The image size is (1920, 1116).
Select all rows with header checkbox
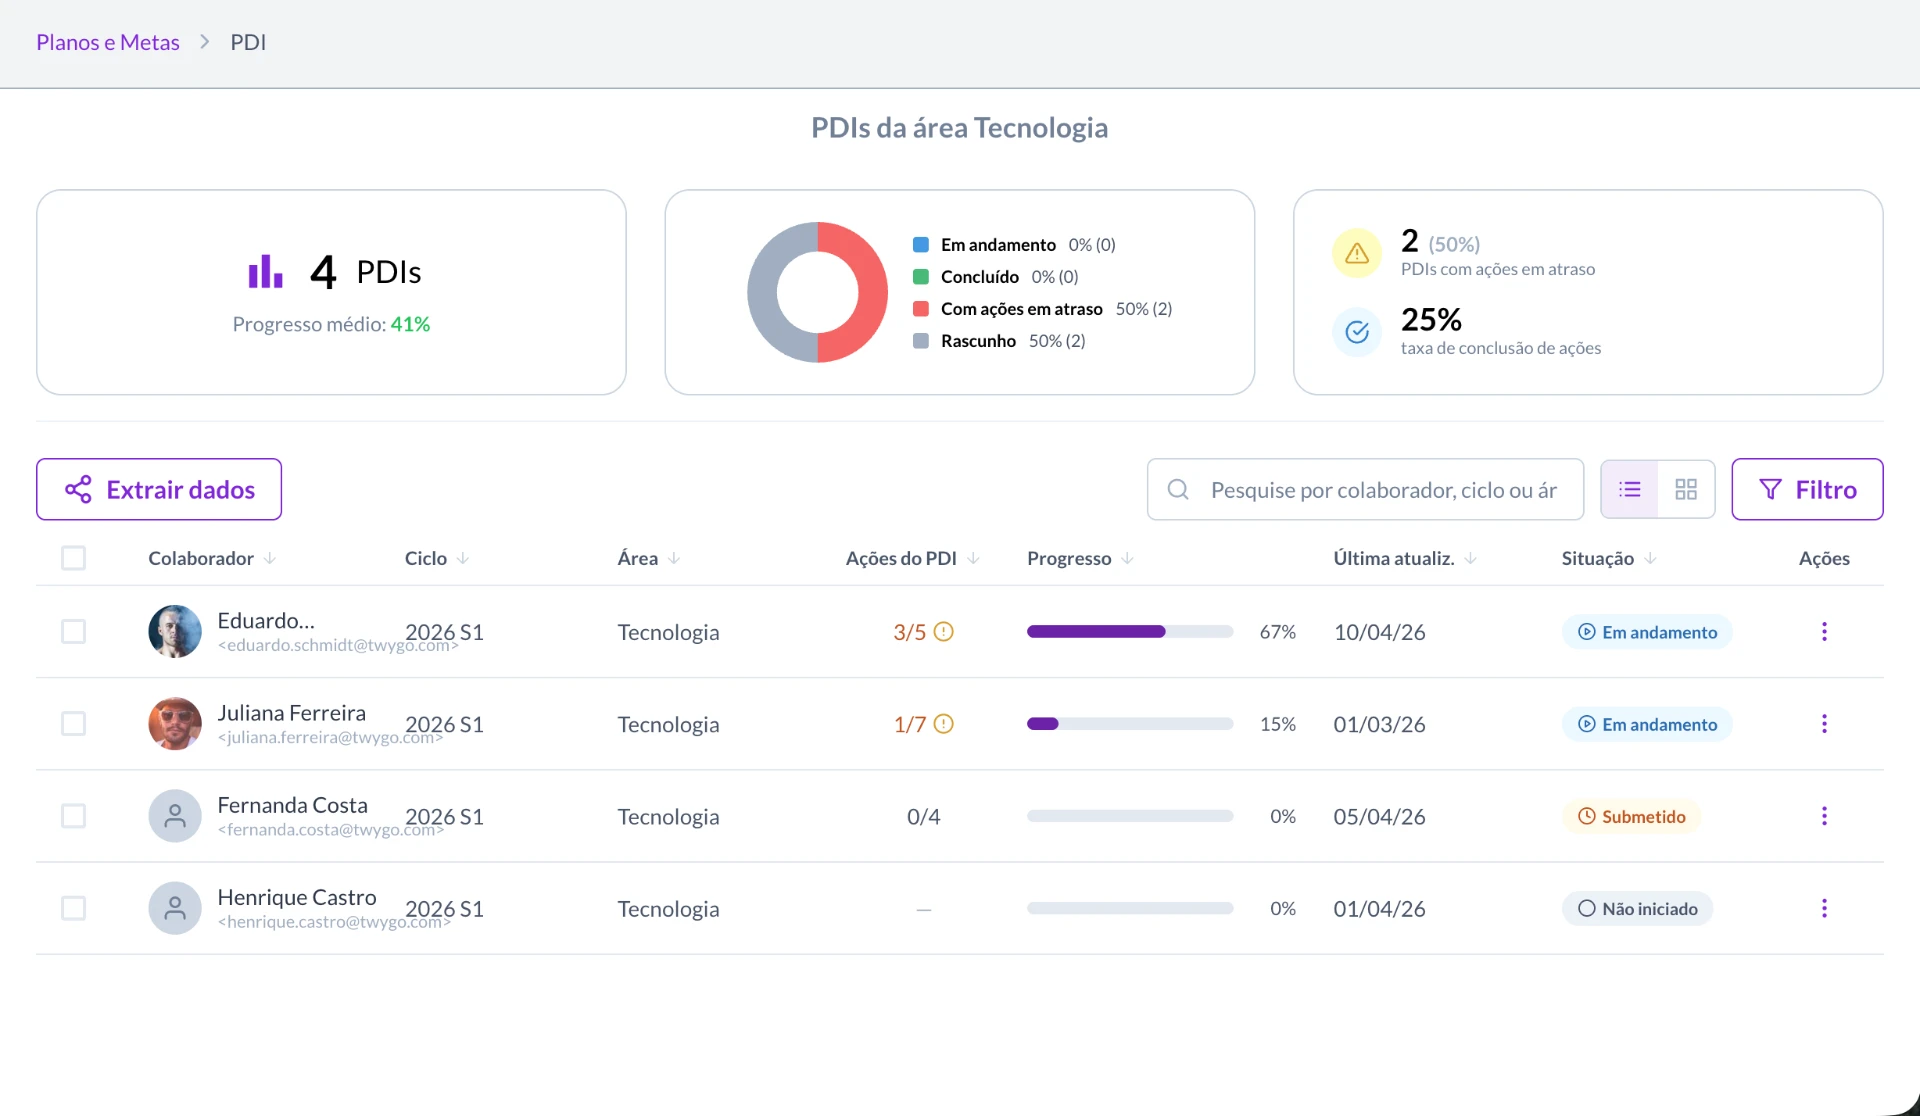(x=73, y=558)
